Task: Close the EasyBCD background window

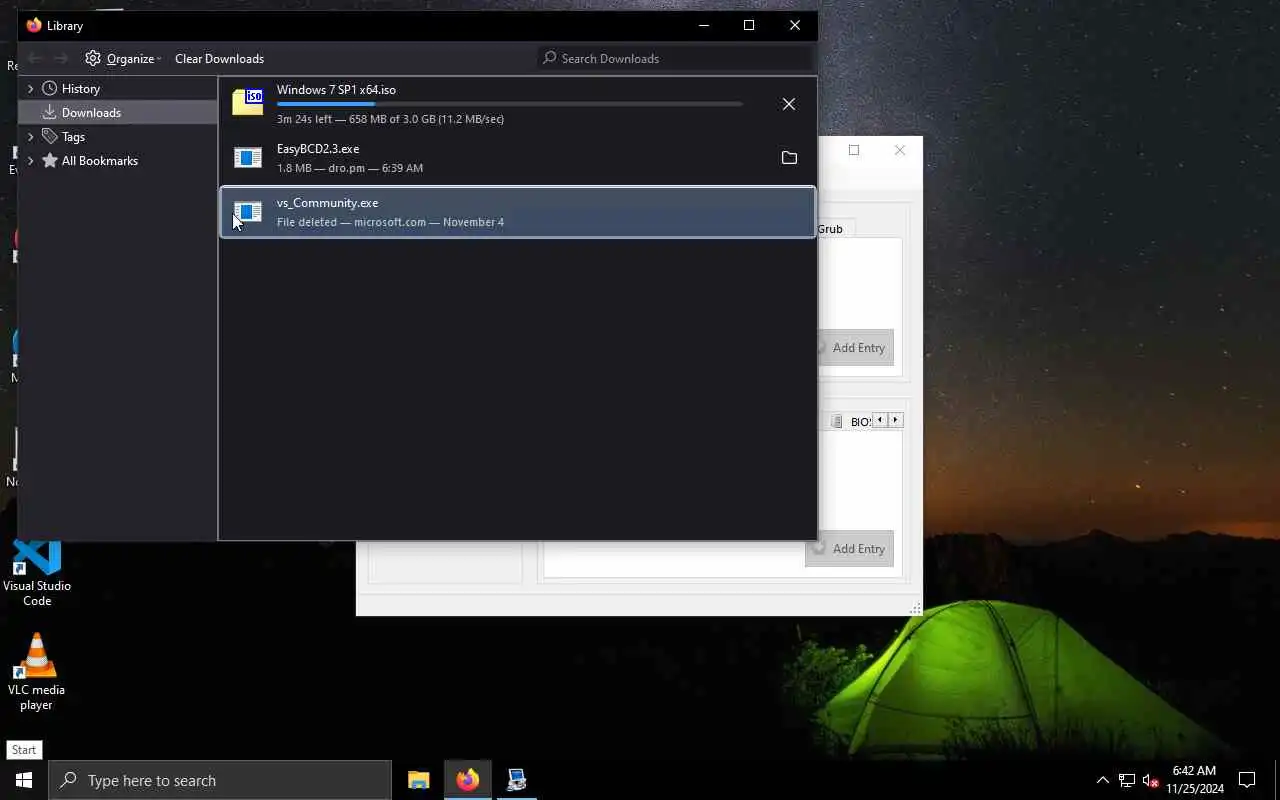Action: click(x=900, y=150)
